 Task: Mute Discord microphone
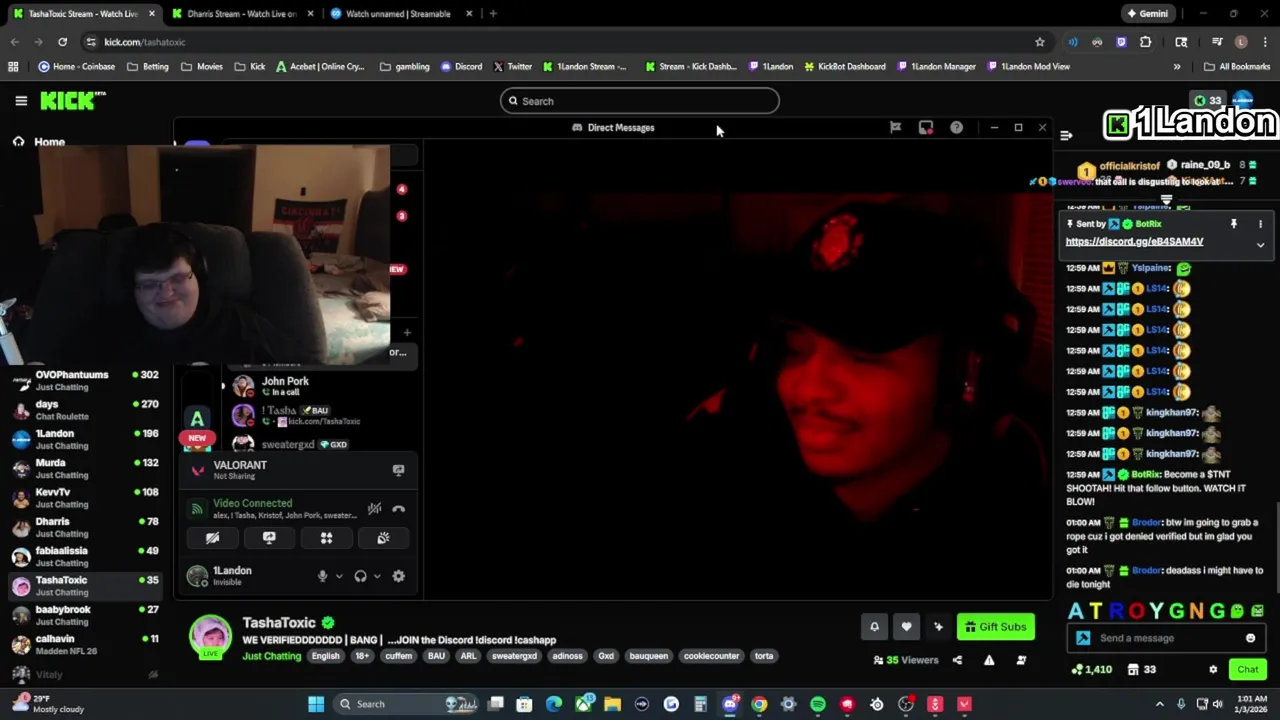322,576
